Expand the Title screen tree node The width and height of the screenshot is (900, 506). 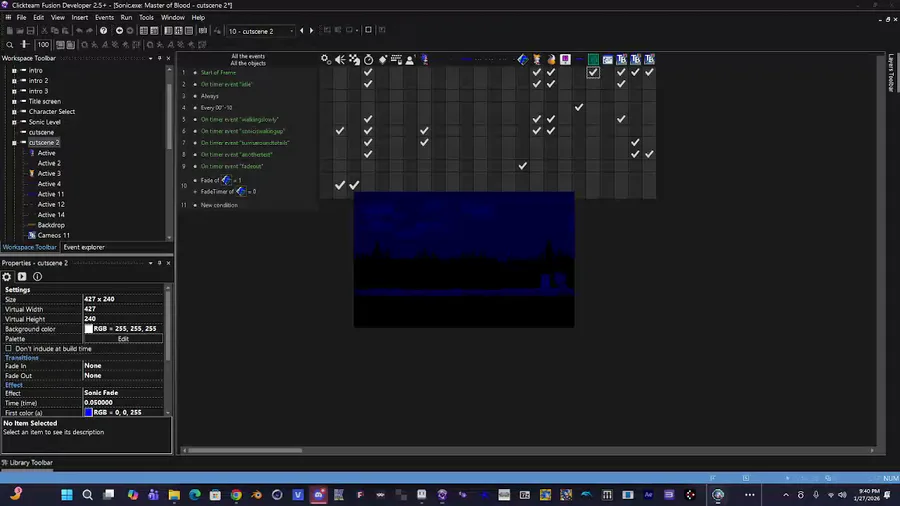14,102
